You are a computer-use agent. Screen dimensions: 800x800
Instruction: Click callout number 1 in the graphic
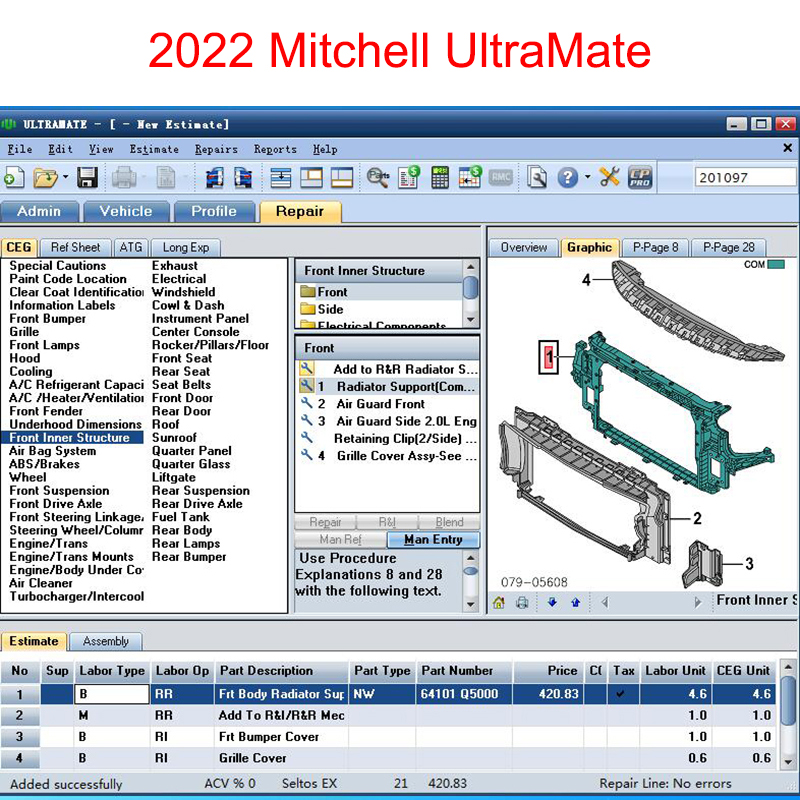(x=548, y=357)
